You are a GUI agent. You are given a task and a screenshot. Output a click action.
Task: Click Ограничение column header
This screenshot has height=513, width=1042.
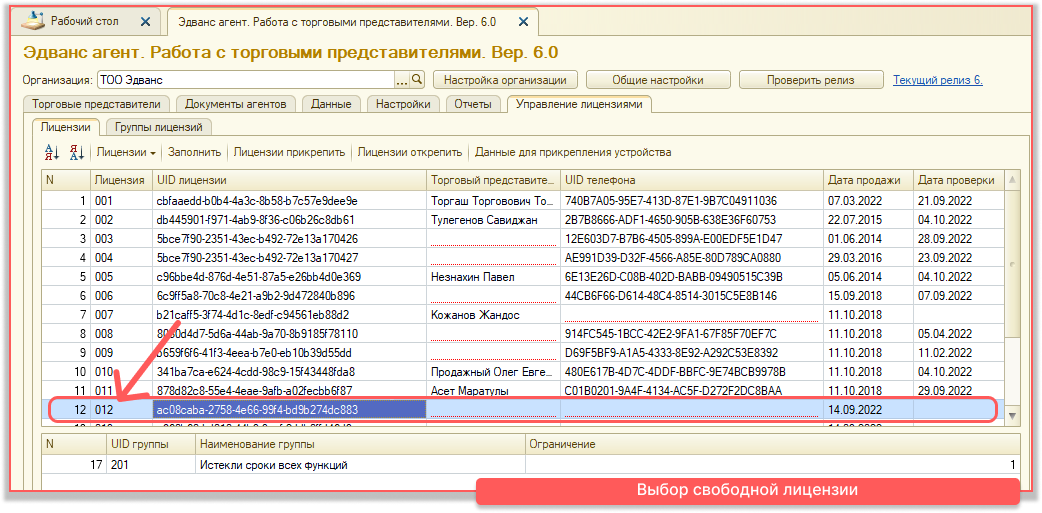tap(773, 444)
